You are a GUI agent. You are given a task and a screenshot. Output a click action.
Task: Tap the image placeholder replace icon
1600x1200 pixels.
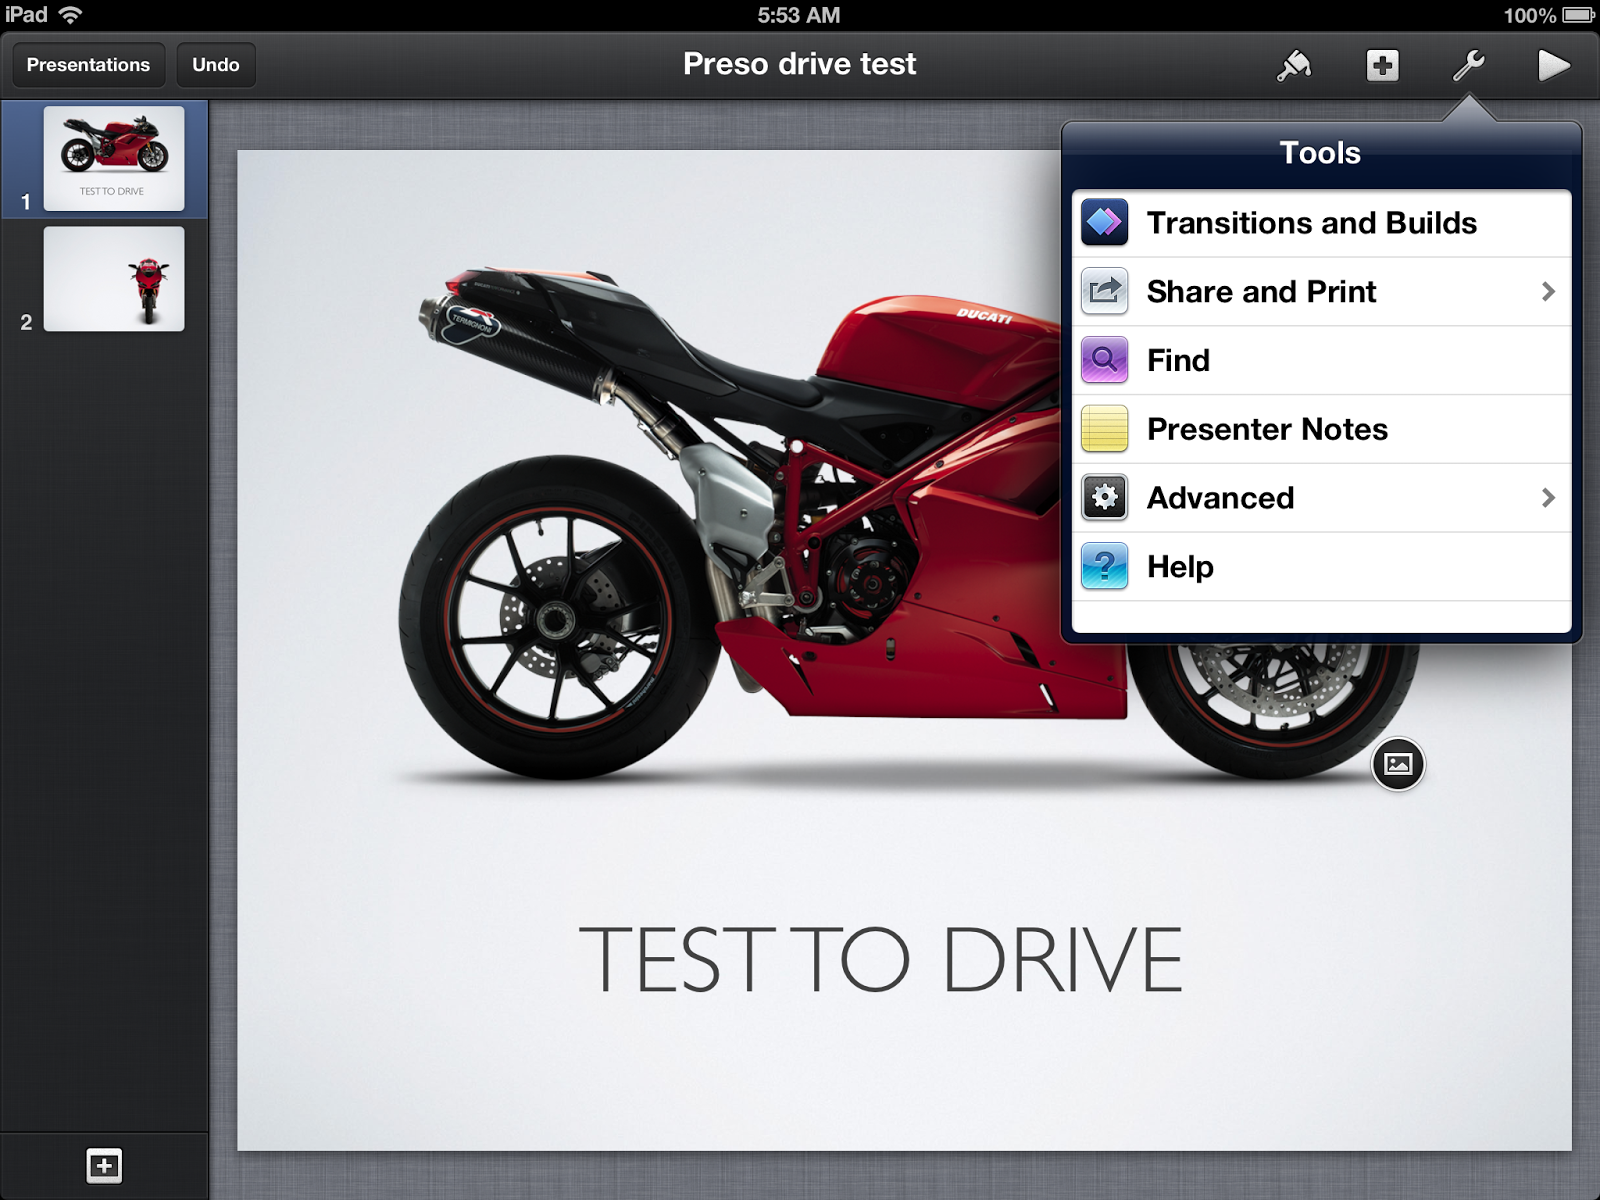point(1398,764)
